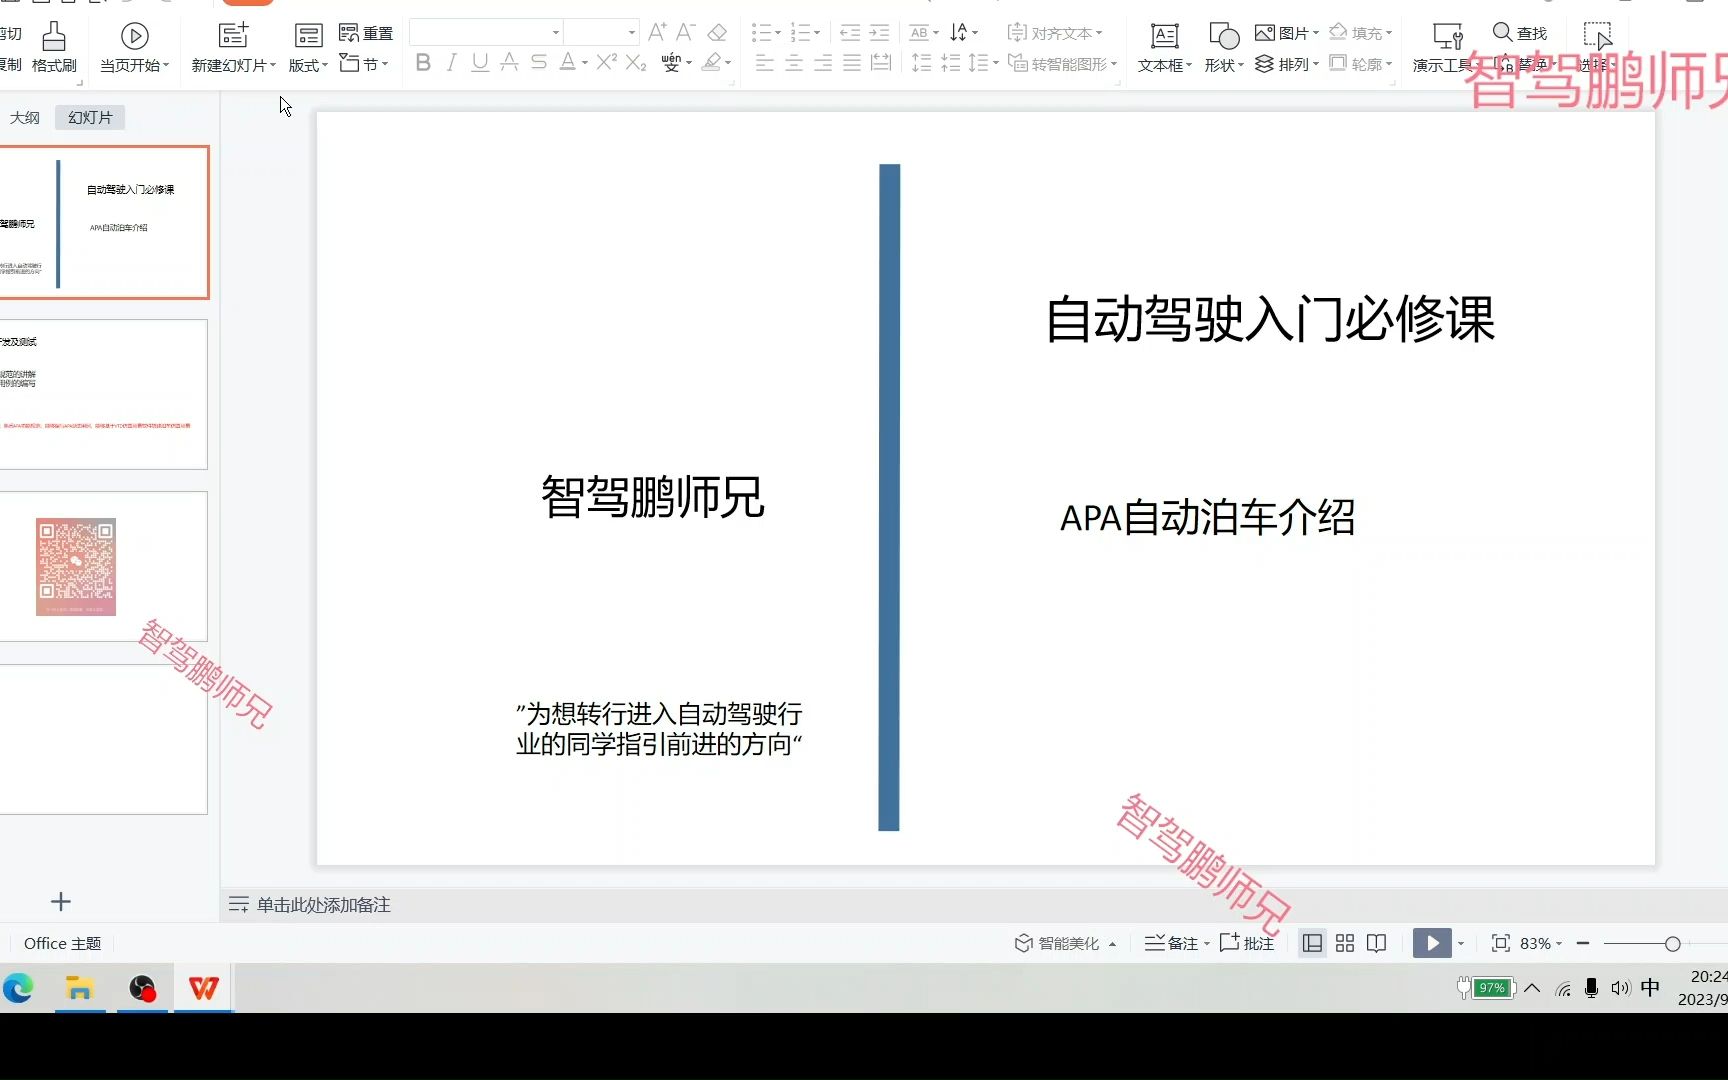The height and width of the screenshot is (1080, 1728).
Task: Click the distributed alignment icon
Action: click(881, 63)
